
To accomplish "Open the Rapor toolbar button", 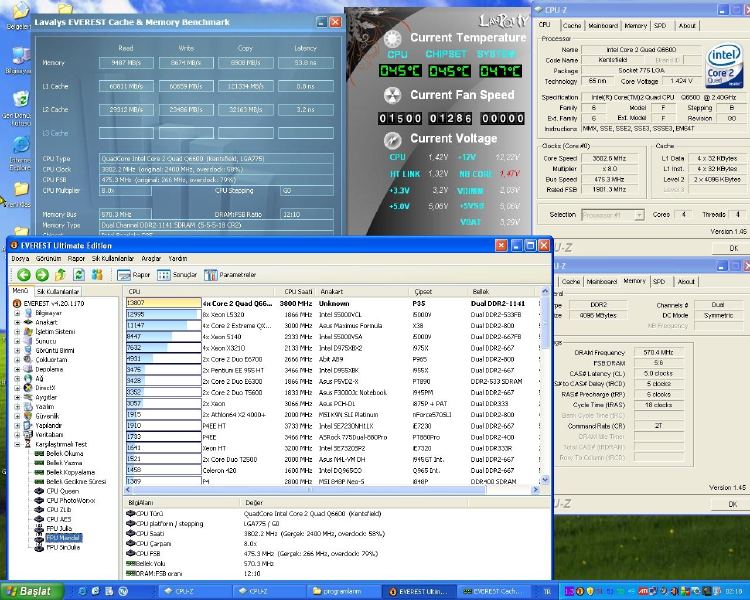I will [134, 275].
